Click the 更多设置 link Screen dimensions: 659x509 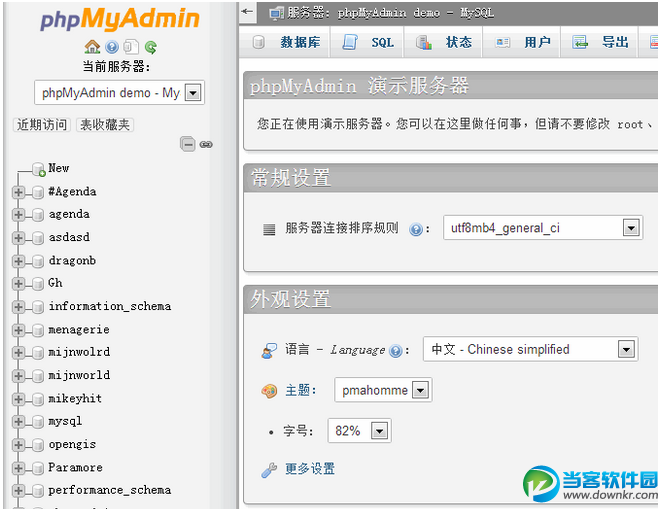[310, 469]
